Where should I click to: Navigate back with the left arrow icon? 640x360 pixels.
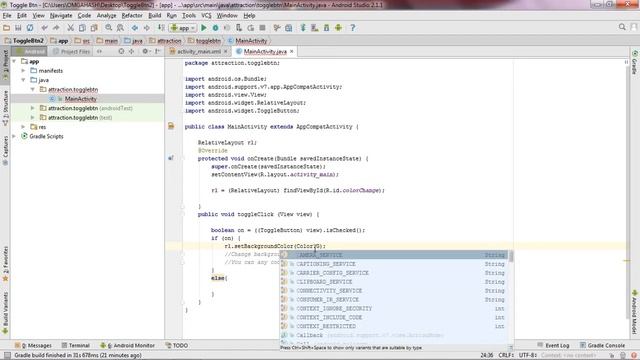(135, 28)
